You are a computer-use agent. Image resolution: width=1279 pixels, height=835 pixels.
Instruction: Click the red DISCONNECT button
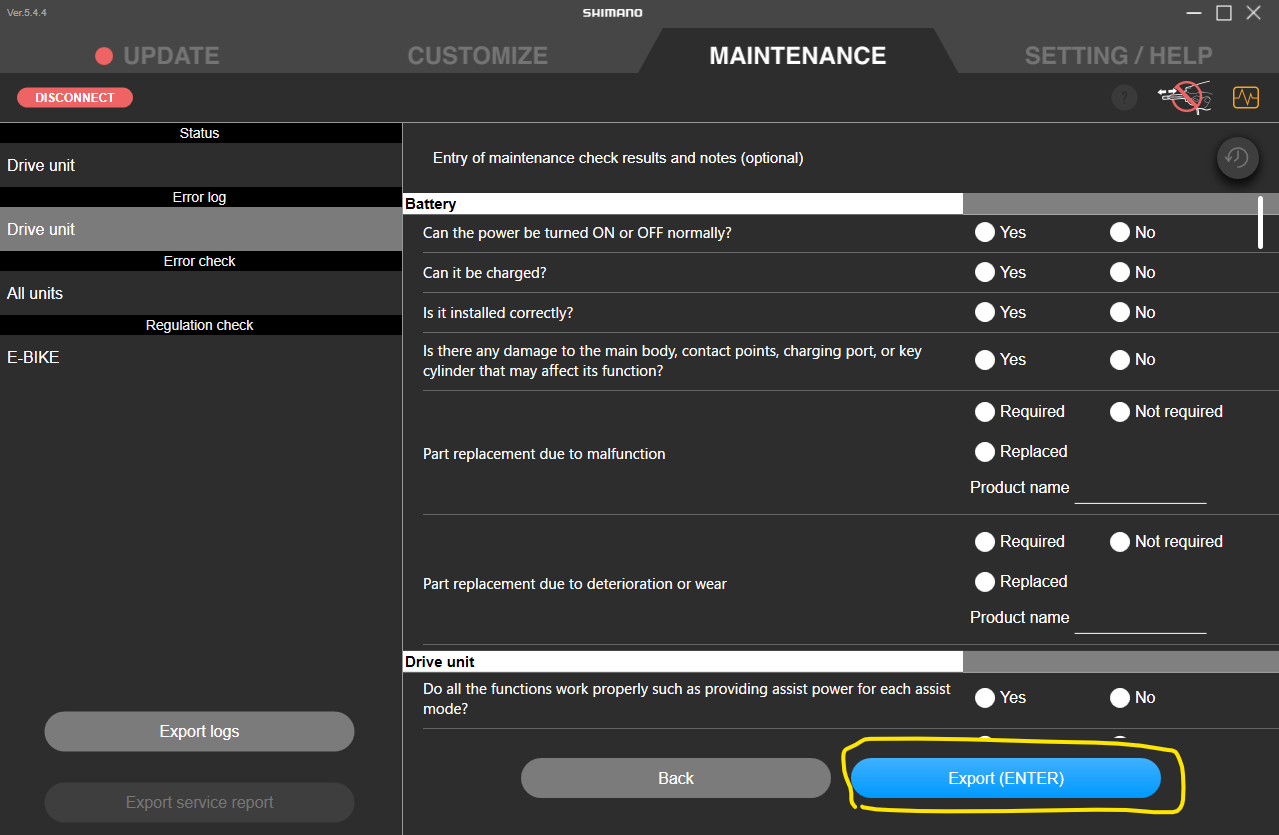click(75, 97)
